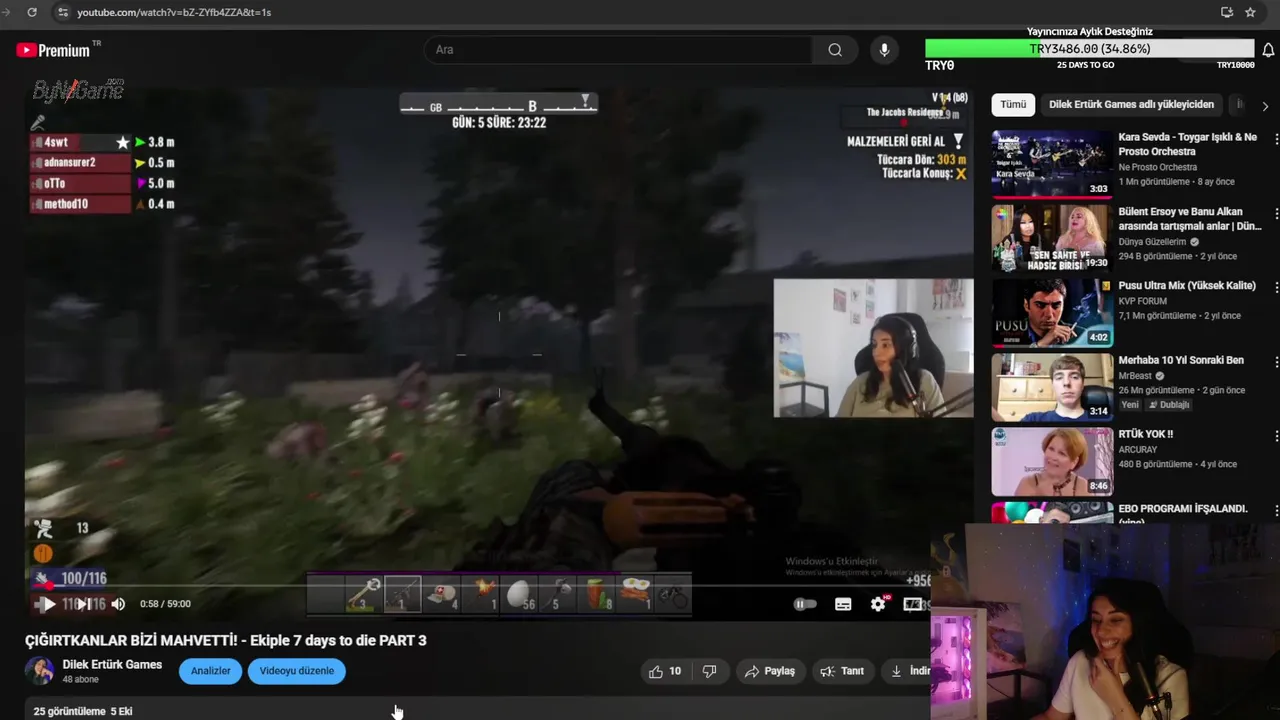Visit 'KVP FORUM' channel

pos(1142,301)
